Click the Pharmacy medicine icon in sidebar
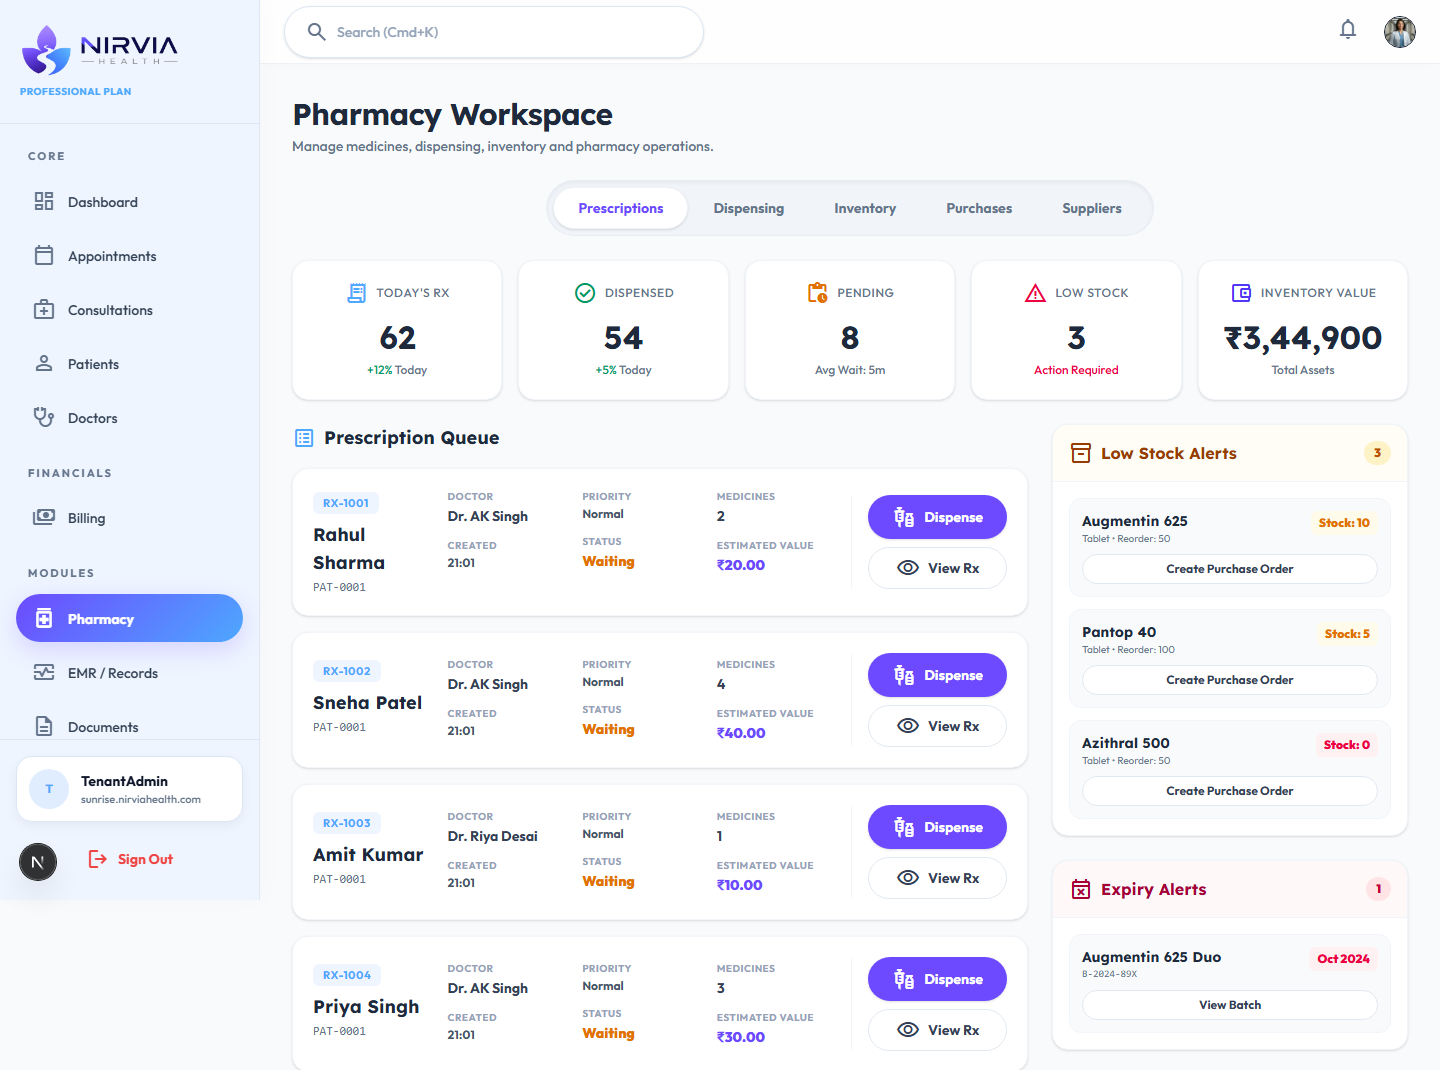The height and width of the screenshot is (1070, 1440). tap(44, 618)
